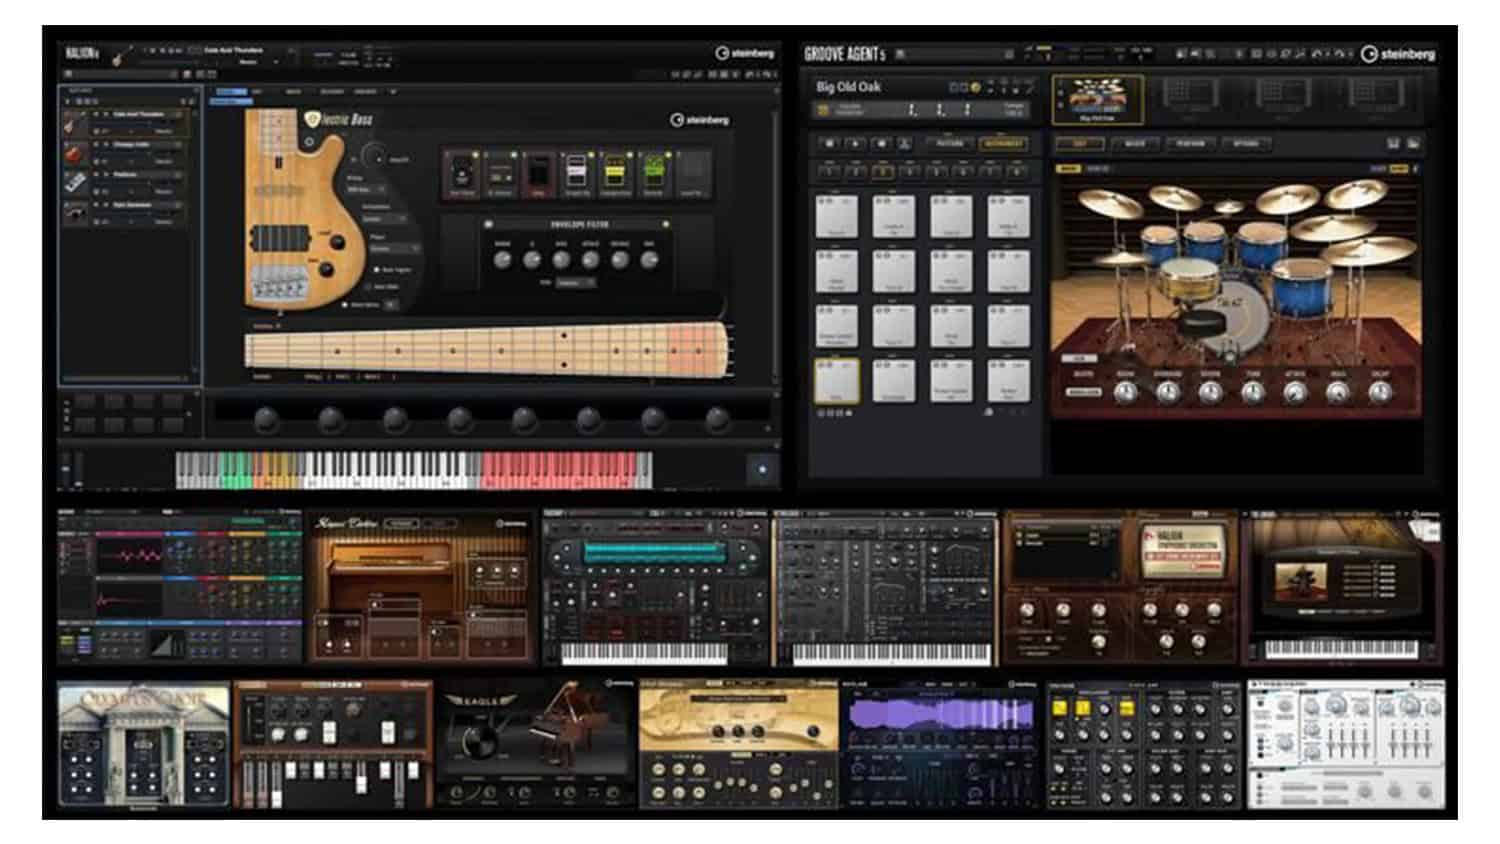The image size is (1500, 844).
Task: Select highlighted pad group 3 button
Action: 883,172
